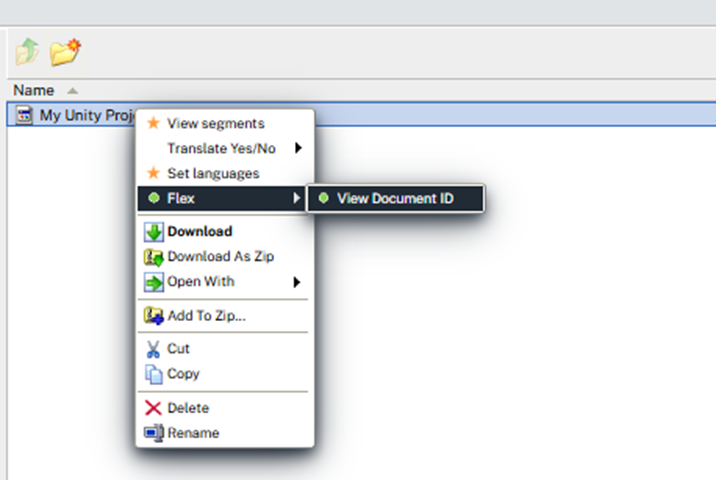Screen dimensions: 716x480
Task: Select View Document ID in Flex submenu
Action: click(395, 198)
